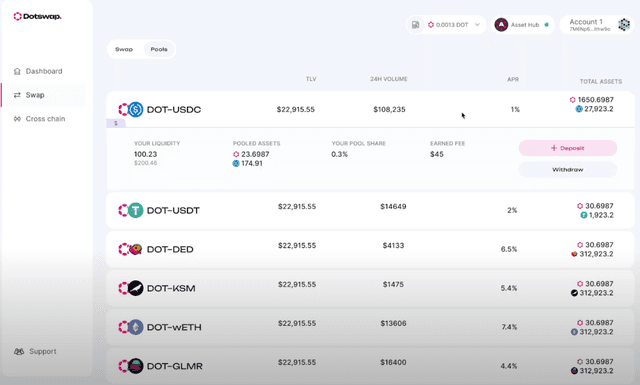Click the fee calculator icon near balance
Image resolution: width=640 pixels, height=385 pixels.
coord(416,25)
